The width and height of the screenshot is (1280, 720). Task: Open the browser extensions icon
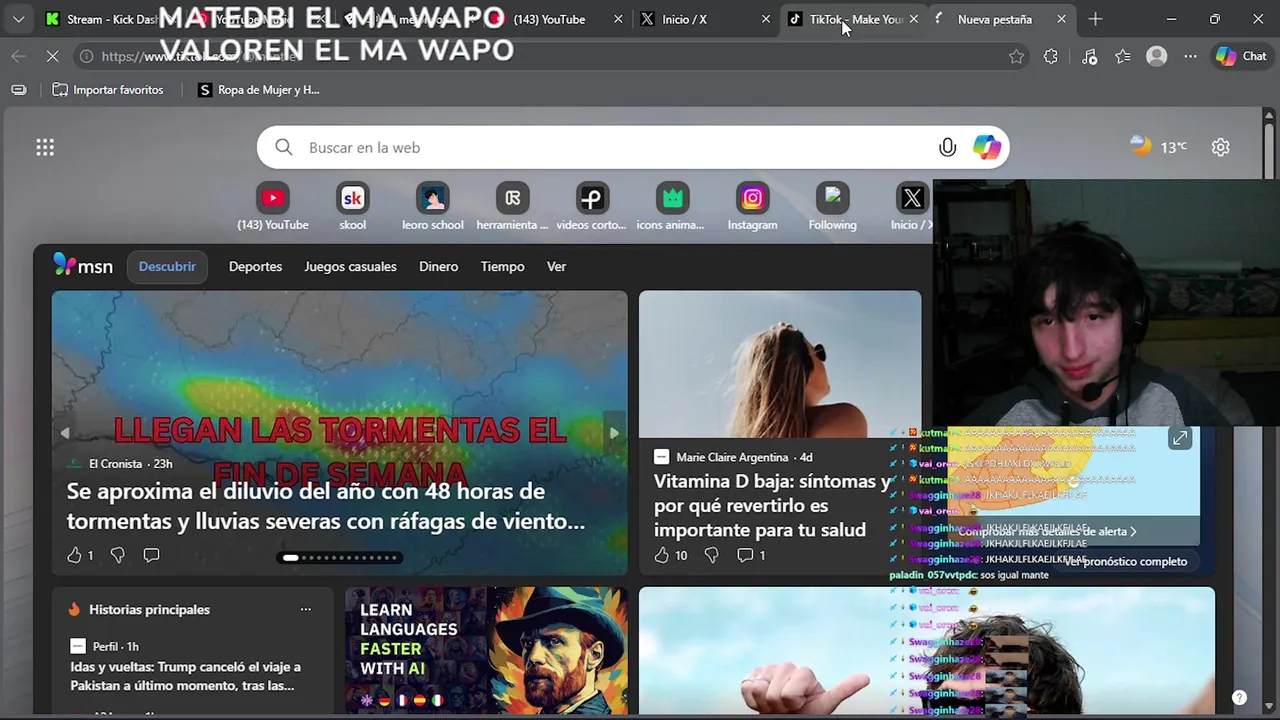pyautogui.click(x=1050, y=57)
